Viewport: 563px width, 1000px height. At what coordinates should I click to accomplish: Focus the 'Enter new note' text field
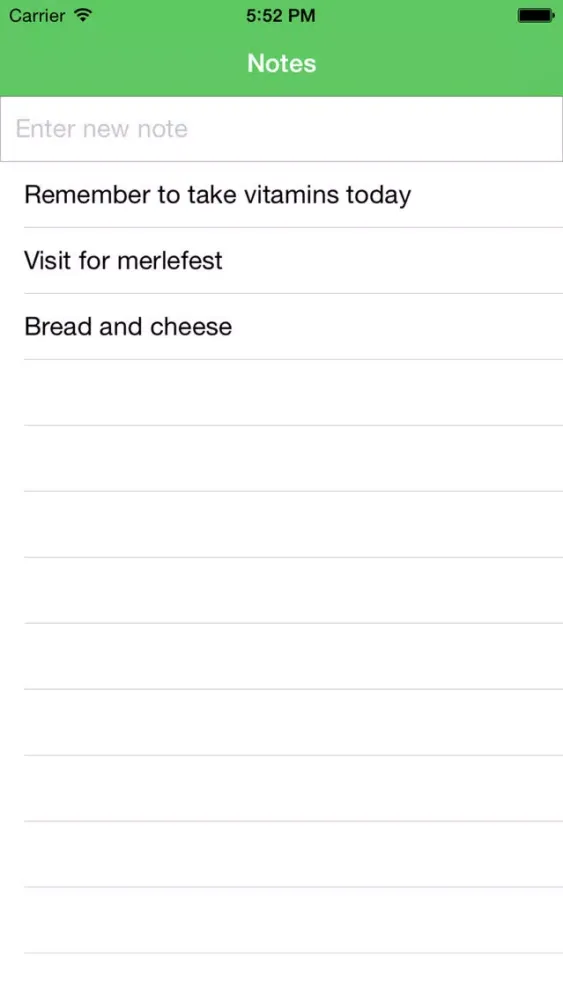point(281,129)
